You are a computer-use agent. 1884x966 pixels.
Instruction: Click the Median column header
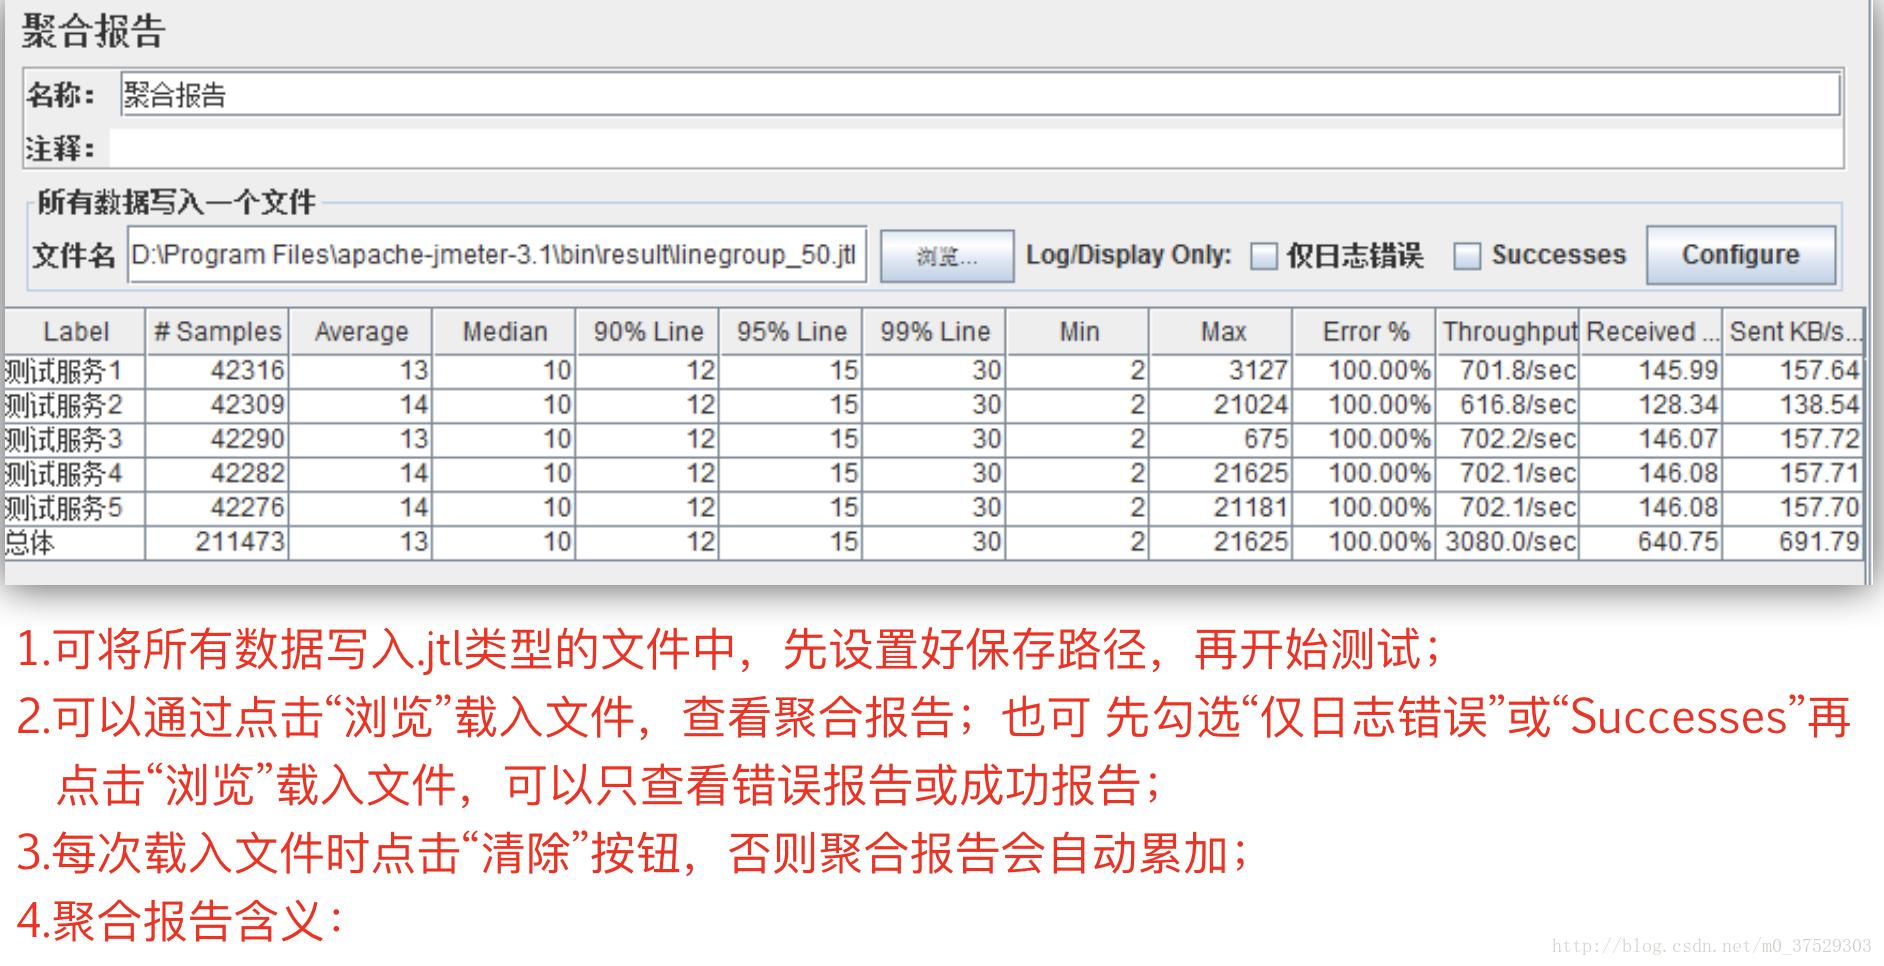click(x=504, y=330)
